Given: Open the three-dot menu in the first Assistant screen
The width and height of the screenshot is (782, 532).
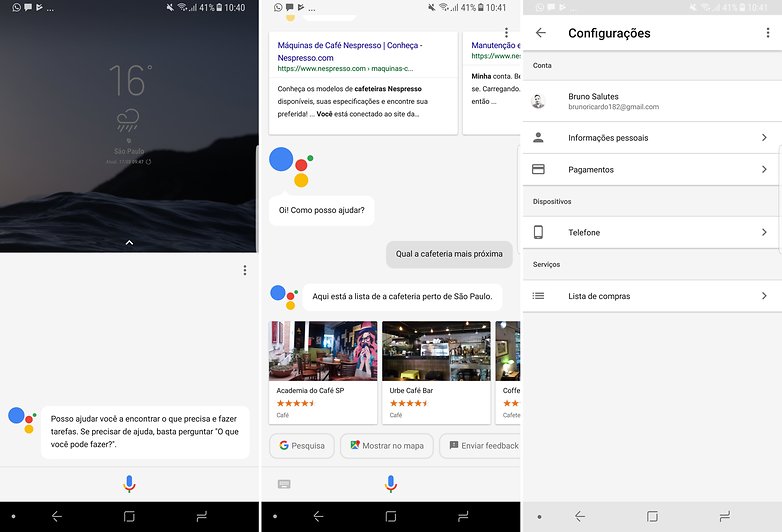Looking at the screenshot, I should click(244, 270).
